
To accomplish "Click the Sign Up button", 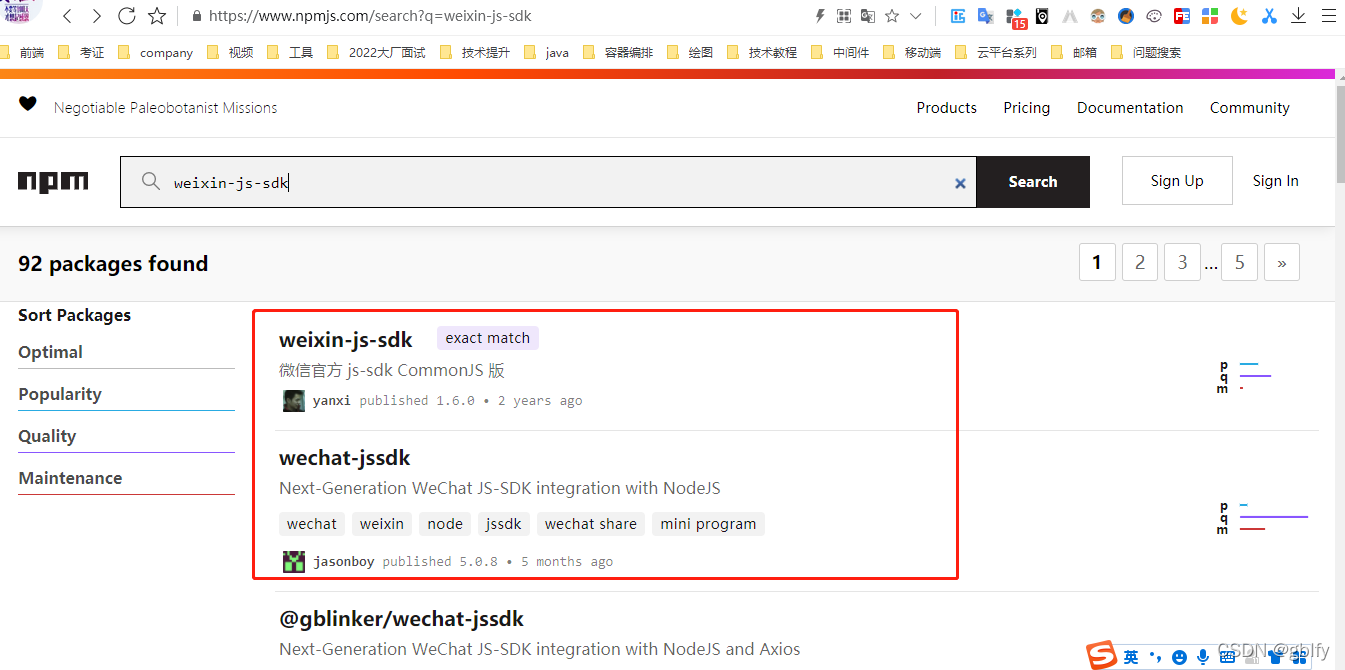I will (1177, 181).
